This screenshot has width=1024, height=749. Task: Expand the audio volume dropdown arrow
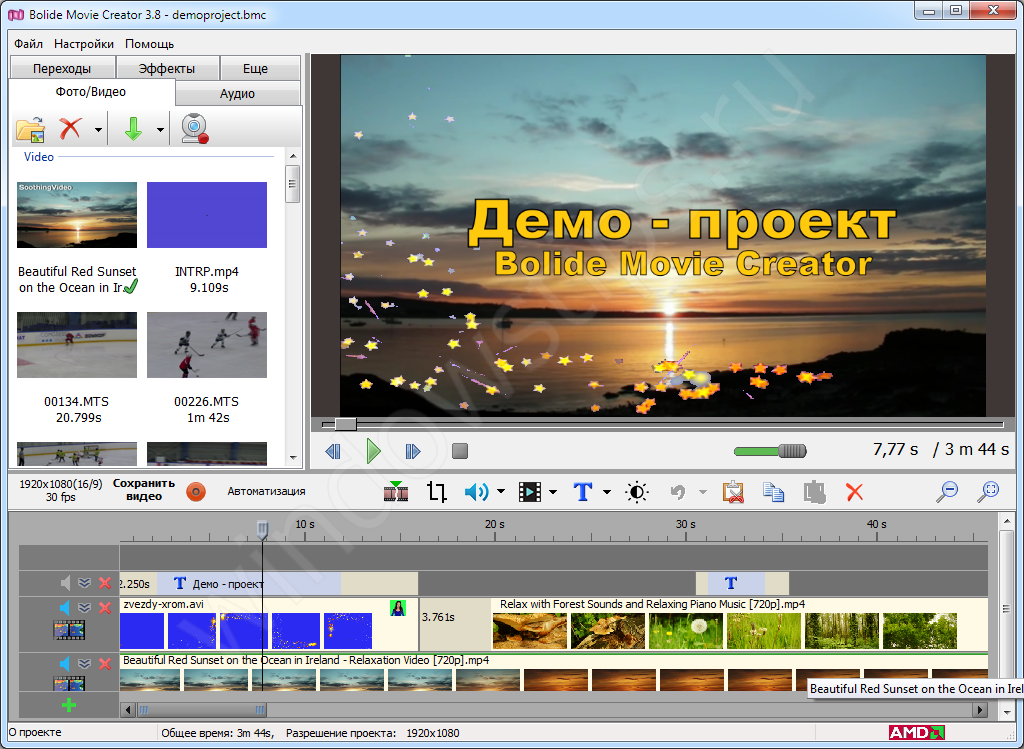(501, 492)
